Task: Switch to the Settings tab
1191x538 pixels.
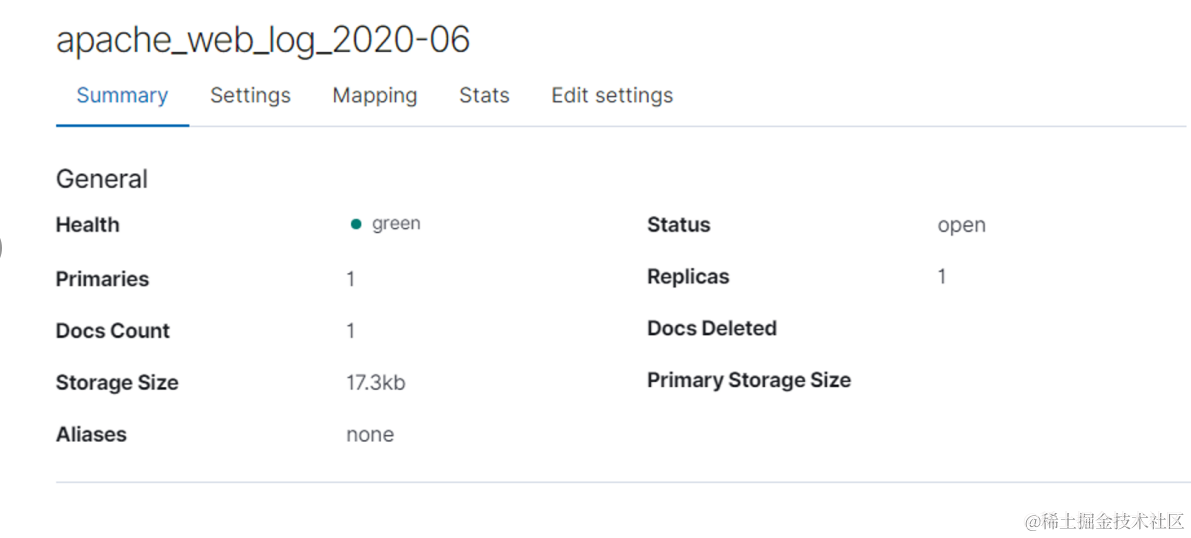Action: pos(250,96)
